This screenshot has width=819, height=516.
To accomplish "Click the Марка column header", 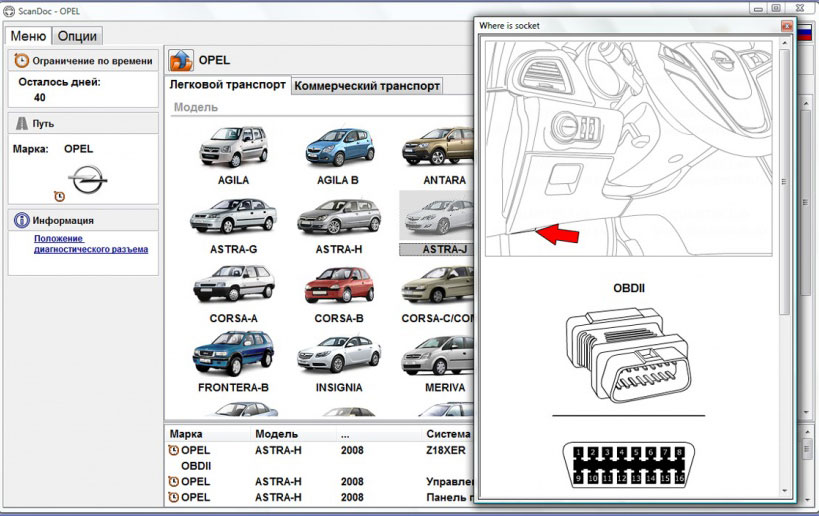I will (x=186, y=434).
